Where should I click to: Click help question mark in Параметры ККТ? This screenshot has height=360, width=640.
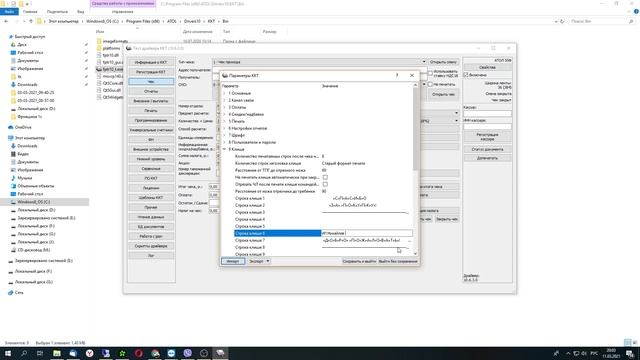(x=397, y=76)
